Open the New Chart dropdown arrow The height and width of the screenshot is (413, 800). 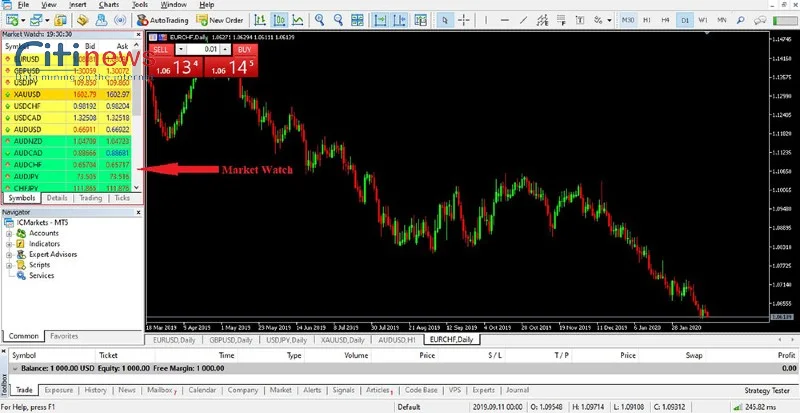click(22, 20)
